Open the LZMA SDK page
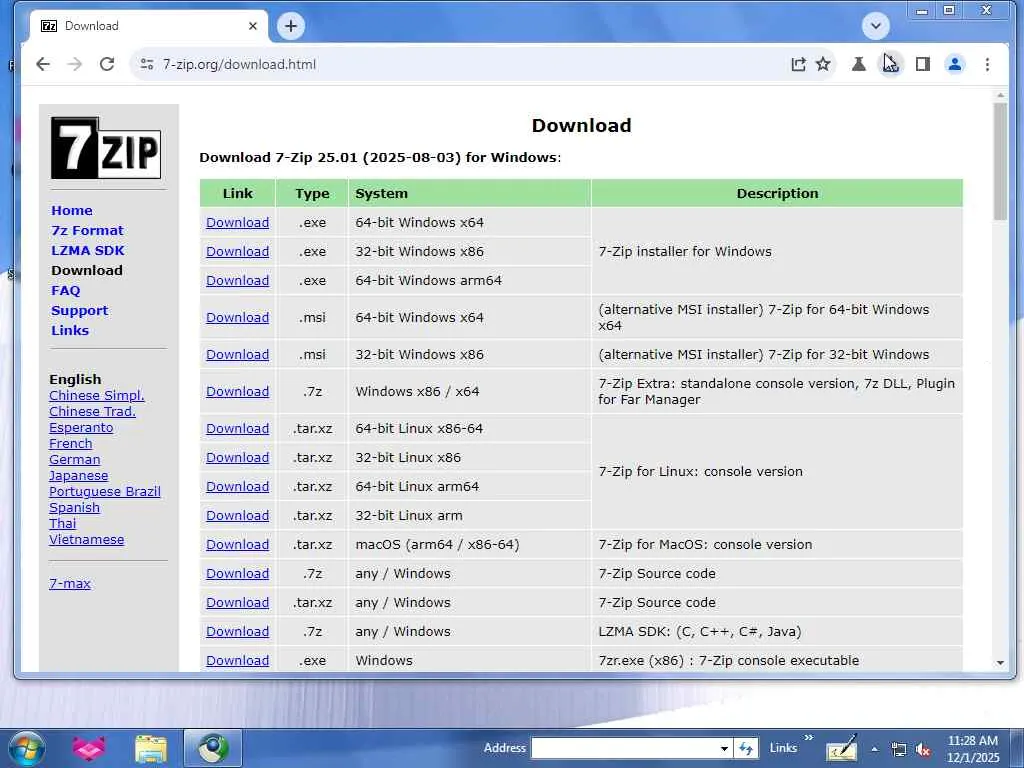This screenshot has height=768, width=1024. pos(88,251)
